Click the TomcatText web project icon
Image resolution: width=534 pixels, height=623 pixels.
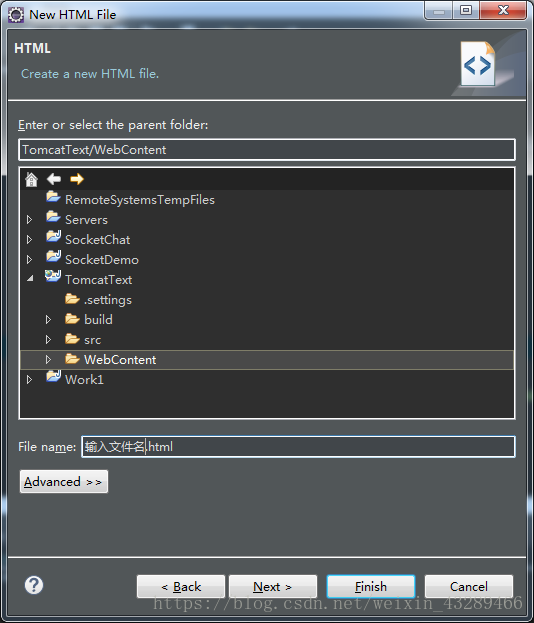(53, 276)
